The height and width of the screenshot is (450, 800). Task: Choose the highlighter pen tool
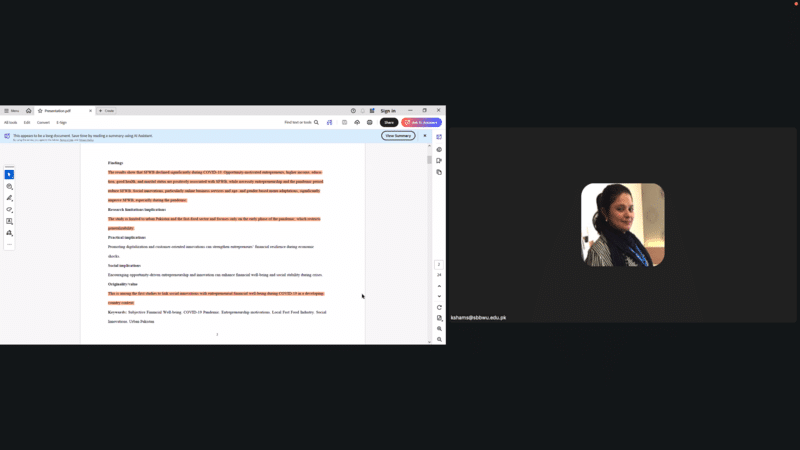pos(9,198)
